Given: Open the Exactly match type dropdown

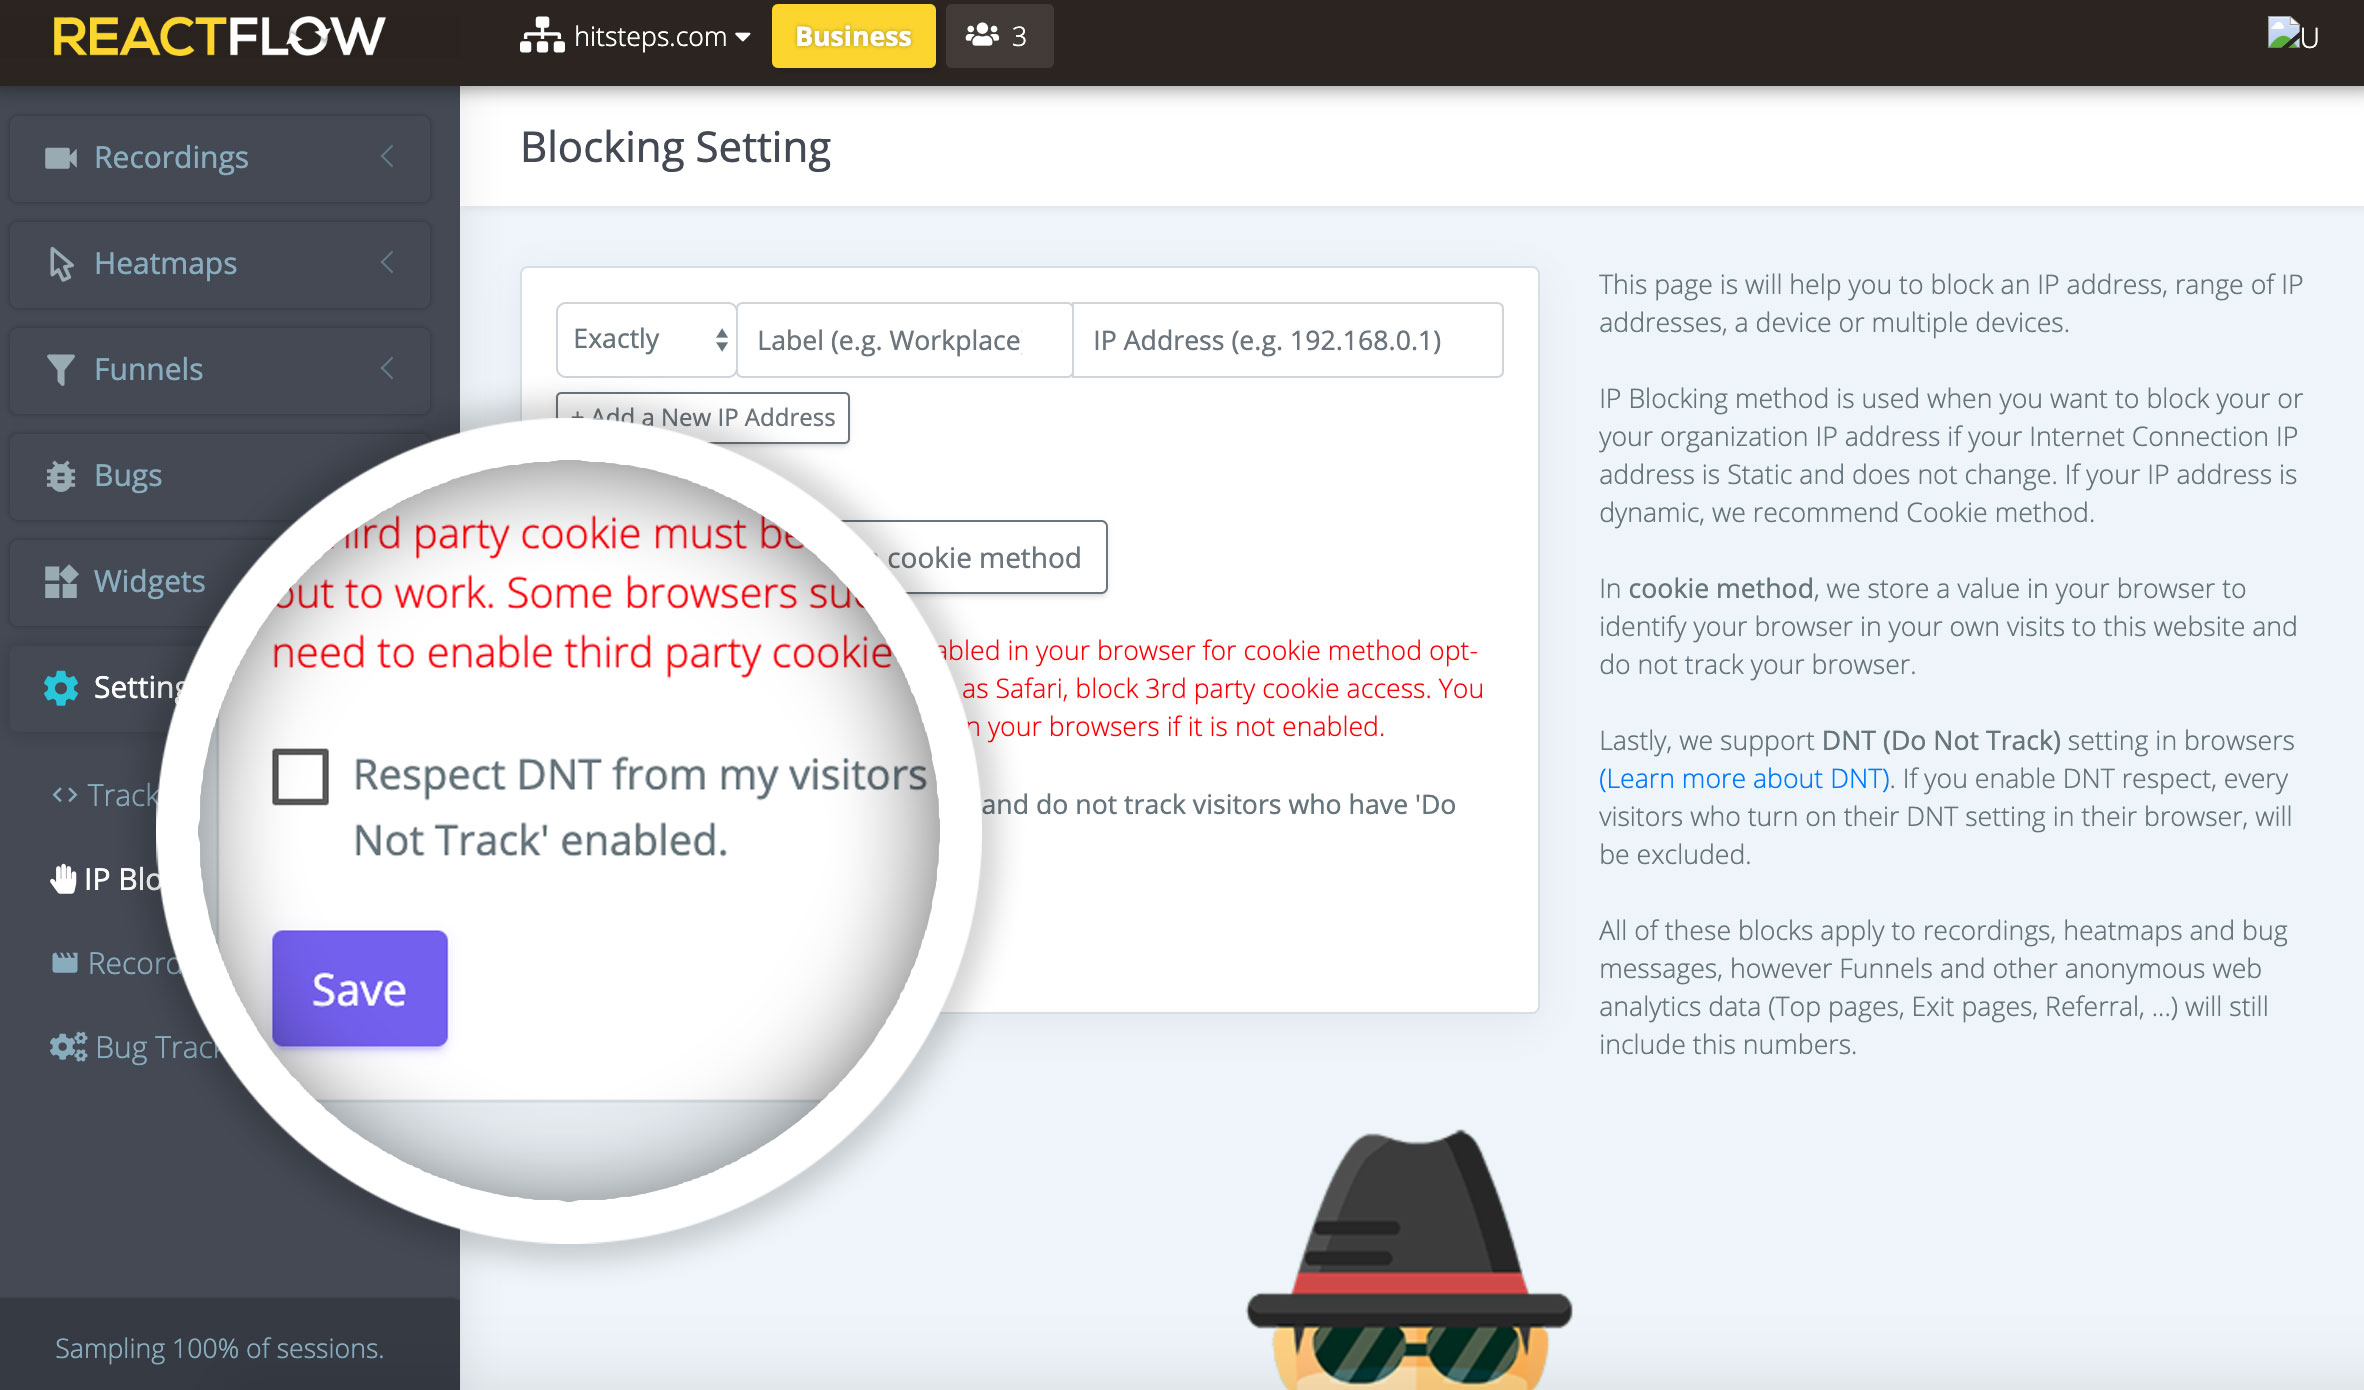Looking at the screenshot, I should click(x=647, y=340).
